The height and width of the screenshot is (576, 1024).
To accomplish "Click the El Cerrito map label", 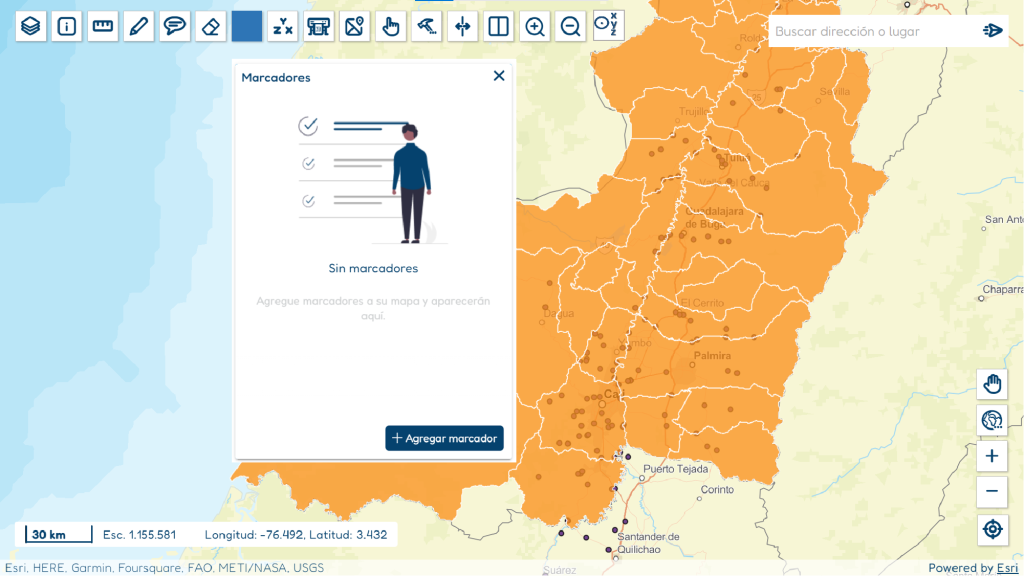I will [x=702, y=302].
